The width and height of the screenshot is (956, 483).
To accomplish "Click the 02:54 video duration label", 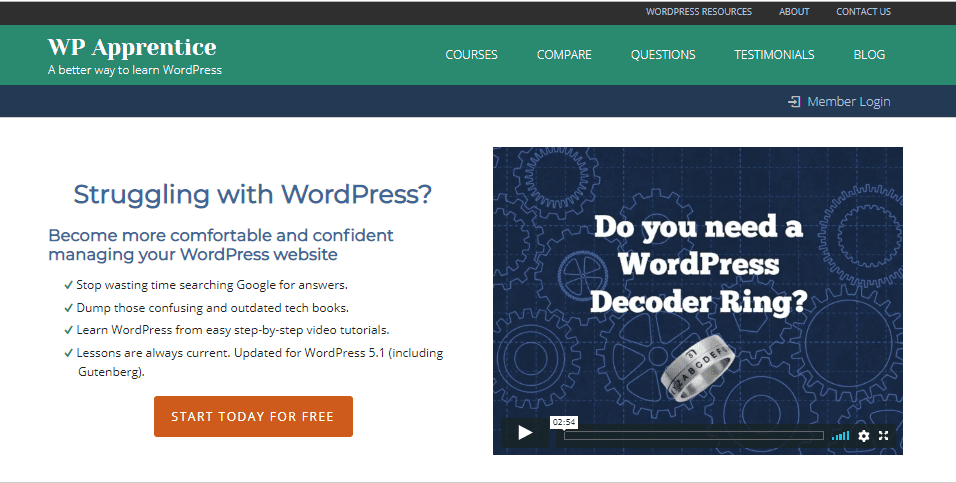I will pos(564,422).
